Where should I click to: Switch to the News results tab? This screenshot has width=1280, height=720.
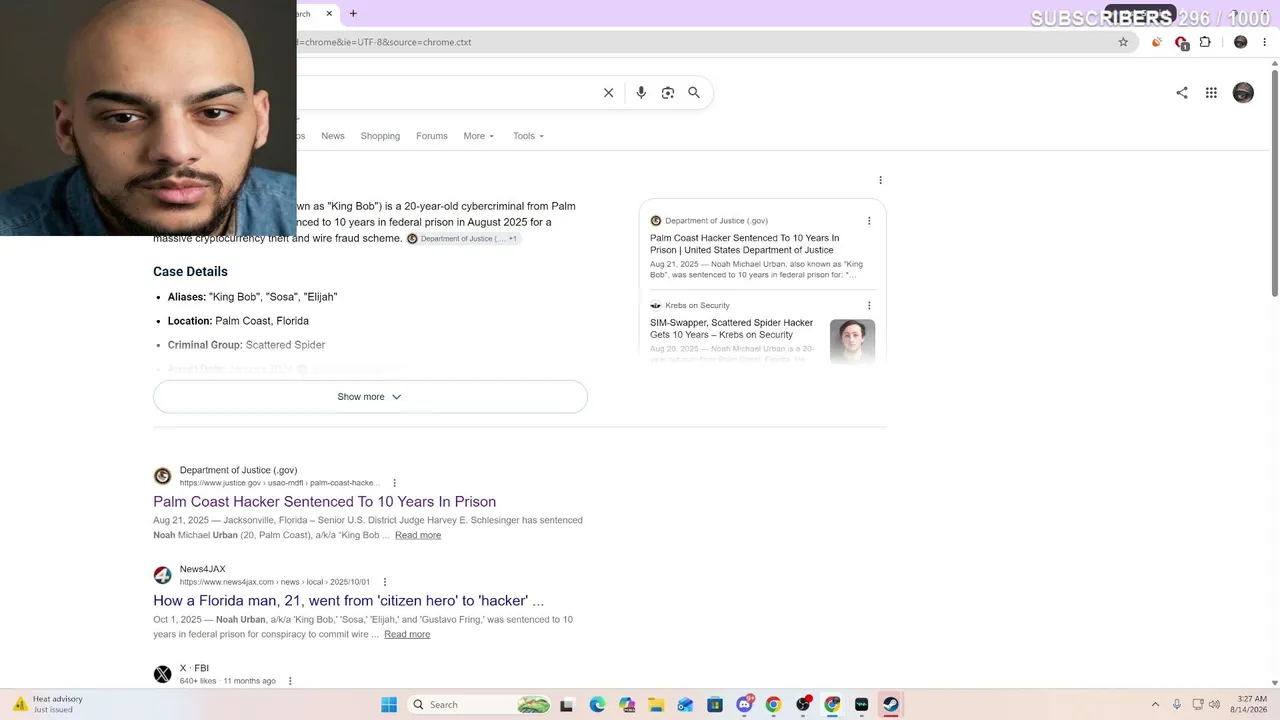[x=333, y=136]
